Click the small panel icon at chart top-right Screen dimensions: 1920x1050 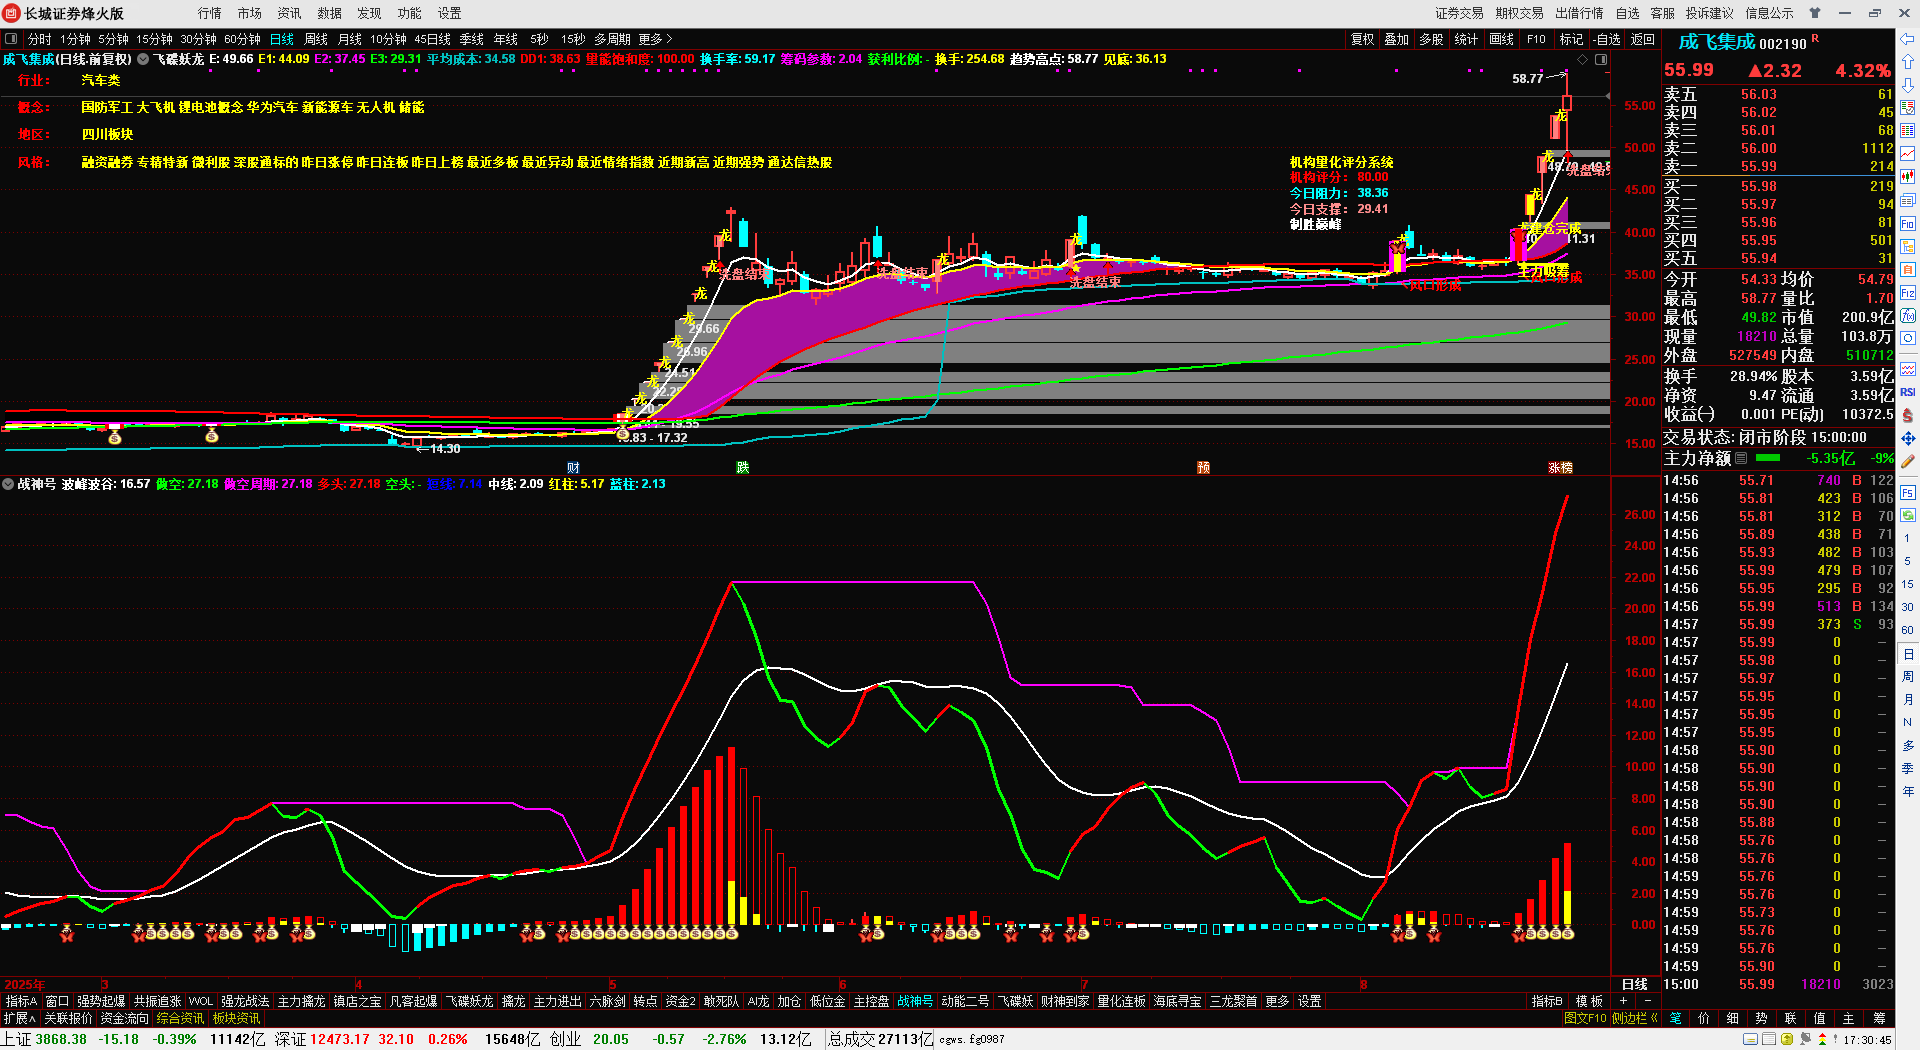[1601, 59]
